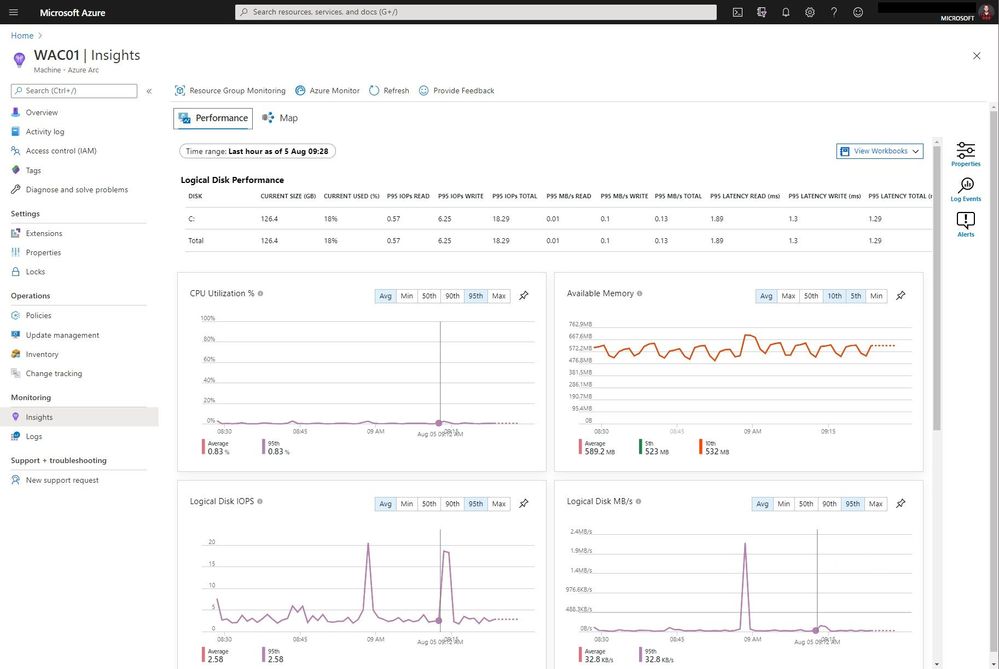
Task: Click P95 IOPs READ column header
Action: pyautogui.click(x=408, y=196)
